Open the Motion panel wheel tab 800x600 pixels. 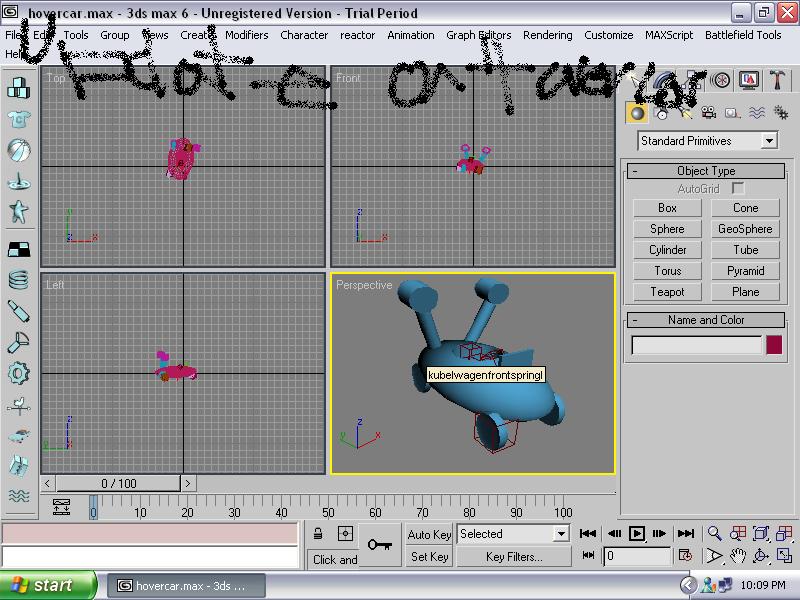coord(721,81)
